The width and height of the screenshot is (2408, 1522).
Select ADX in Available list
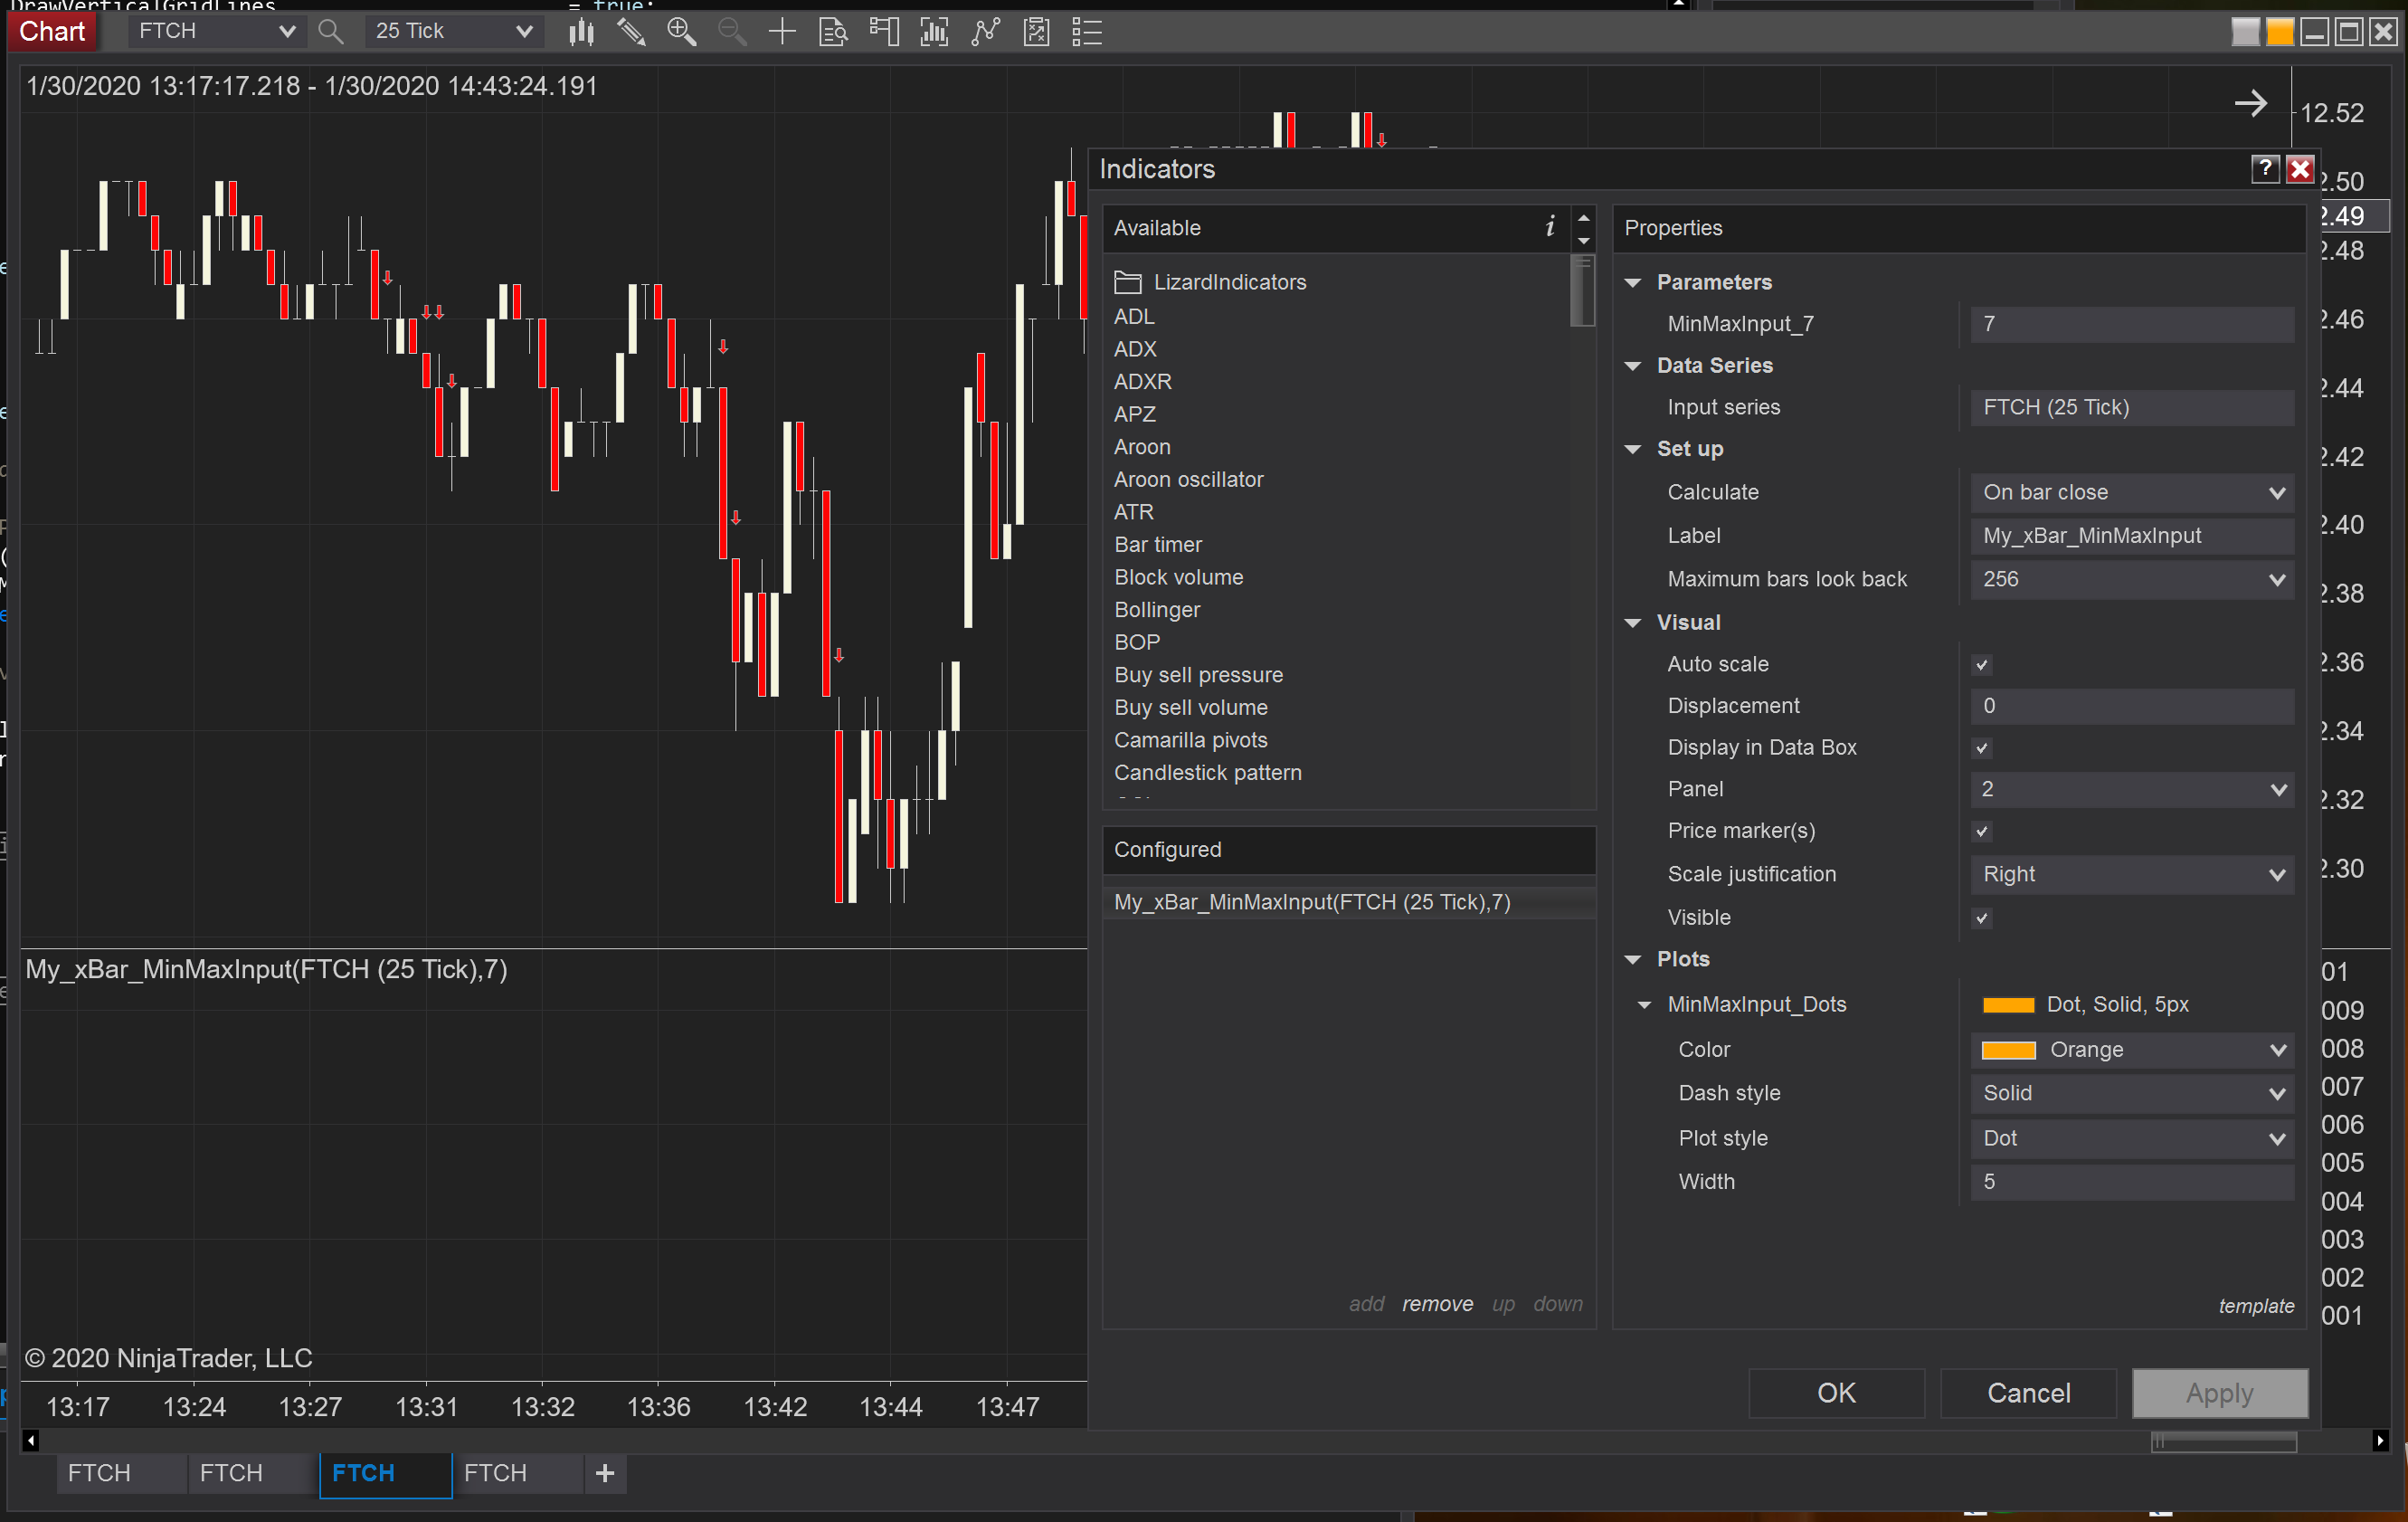[1135, 349]
